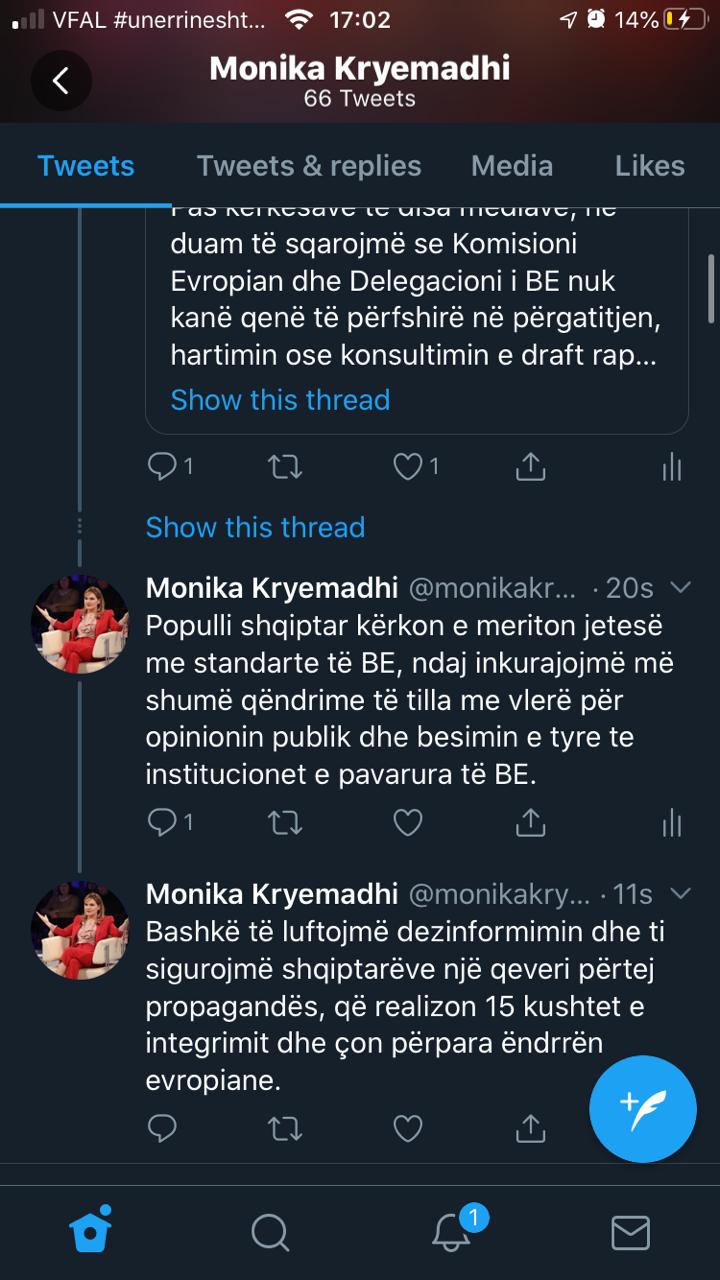Expand options chevron on the 11s tweet
Viewport: 720px width, 1280px height.
pos(680,893)
